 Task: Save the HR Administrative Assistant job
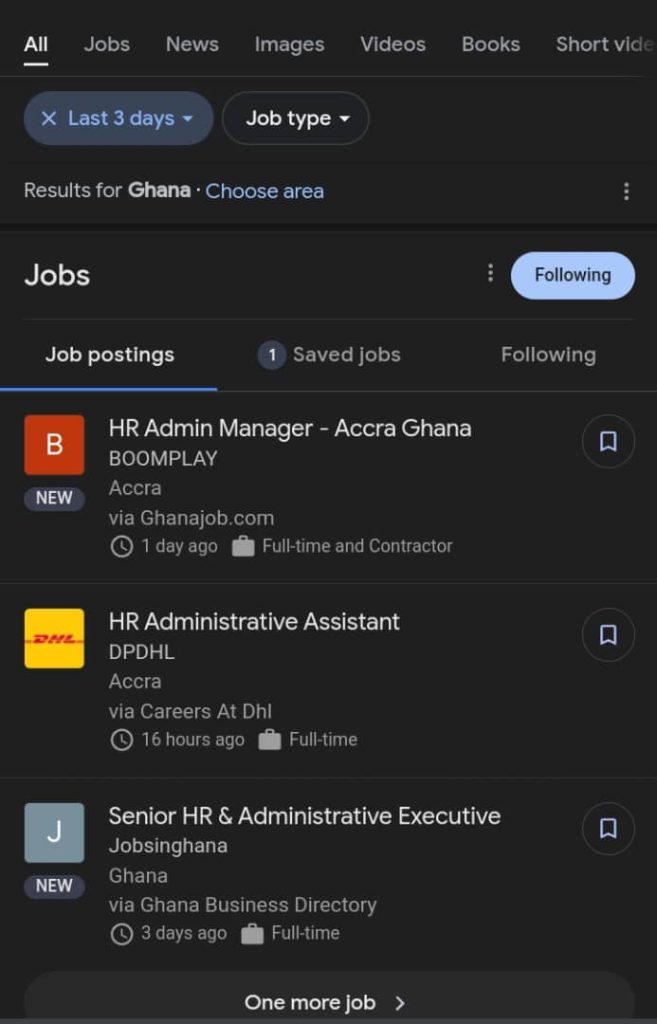(608, 635)
